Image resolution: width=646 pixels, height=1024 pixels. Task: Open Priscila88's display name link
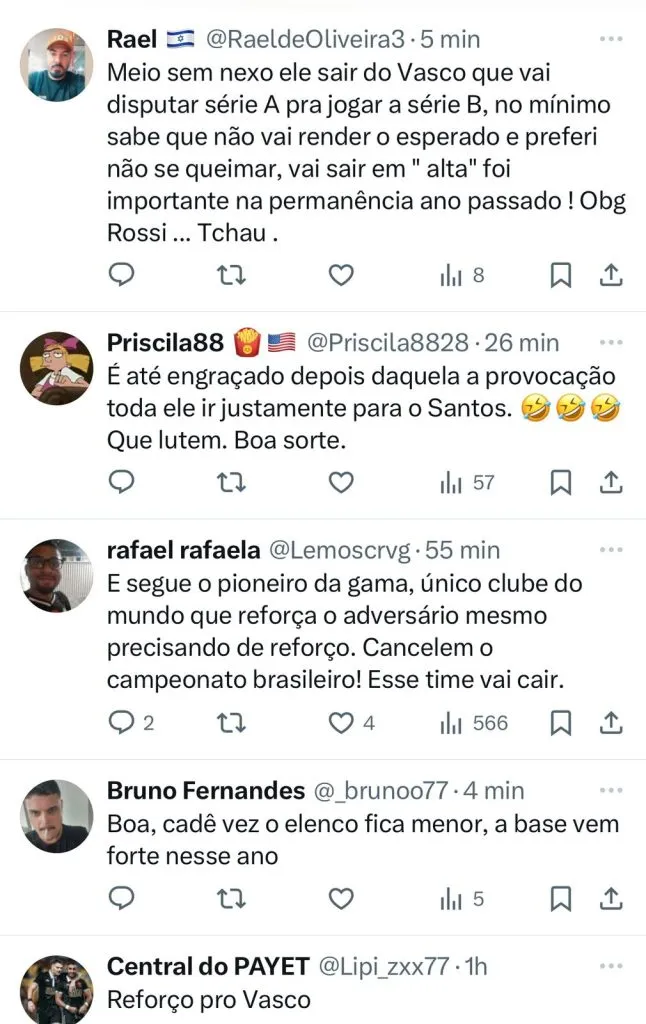(165, 343)
